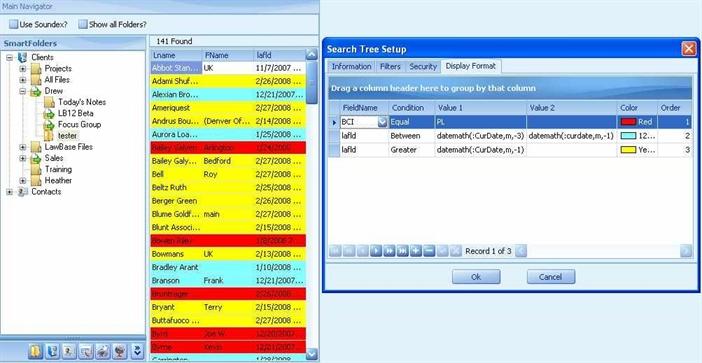Click the Clients tree icon
Viewport: 702px width, 363px height.
[22, 57]
